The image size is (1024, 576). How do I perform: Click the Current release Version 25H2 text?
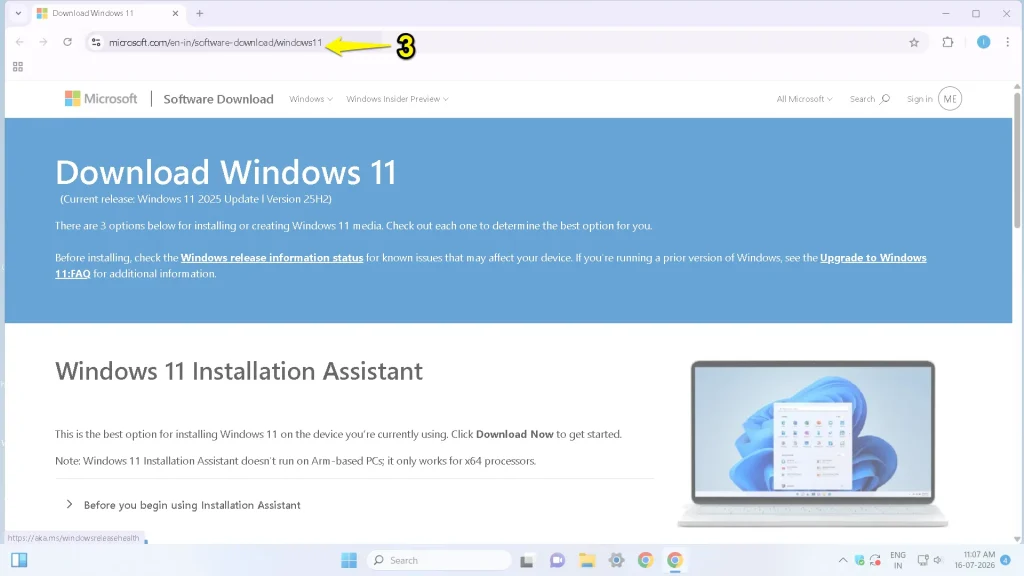pyautogui.click(x=196, y=199)
